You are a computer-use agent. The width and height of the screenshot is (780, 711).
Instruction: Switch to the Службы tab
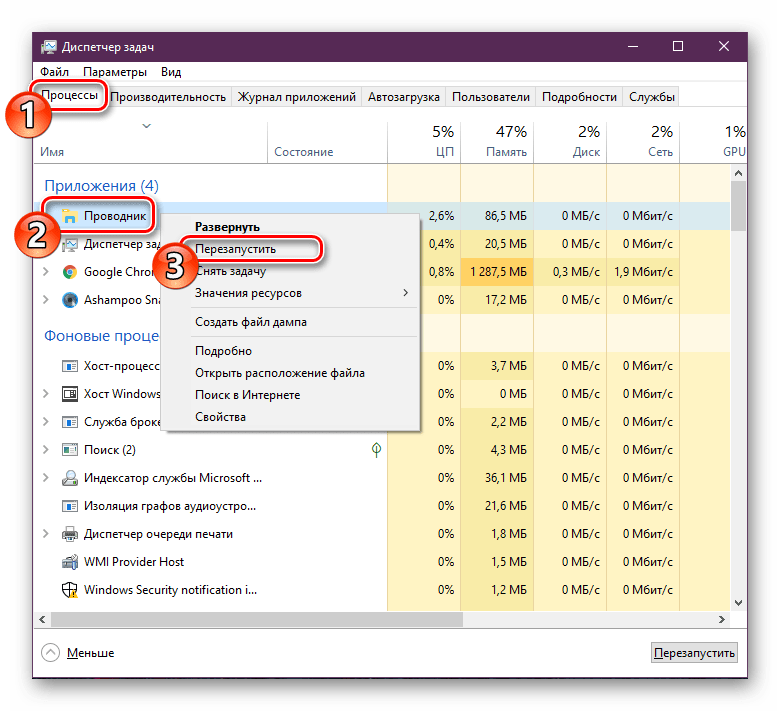pyautogui.click(x=652, y=97)
